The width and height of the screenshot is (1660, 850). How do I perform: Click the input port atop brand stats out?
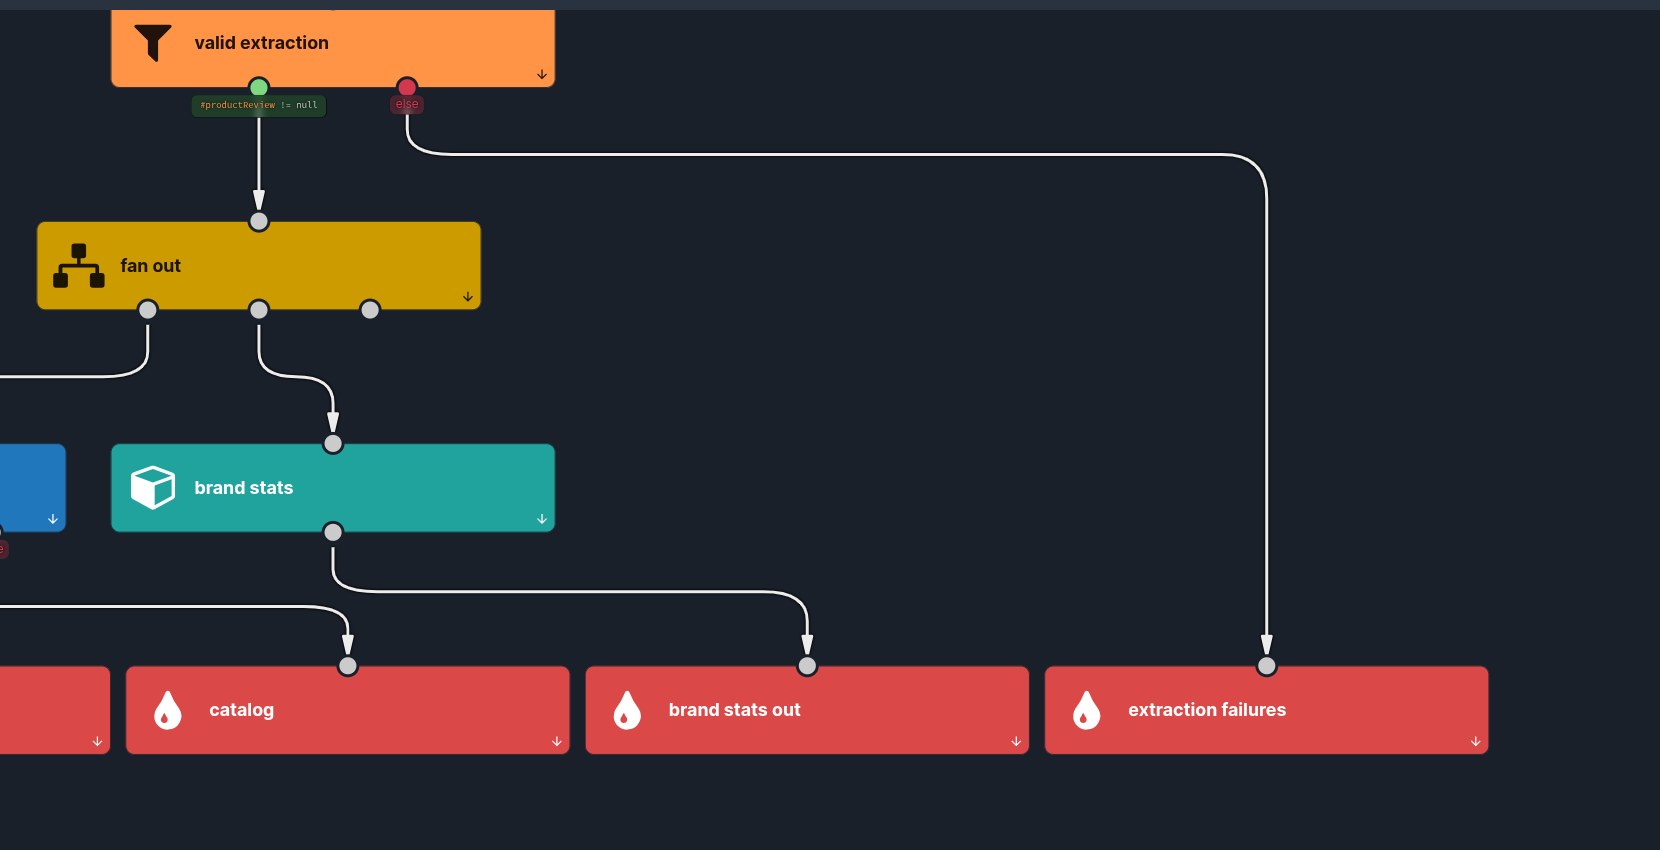click(807, 666)
